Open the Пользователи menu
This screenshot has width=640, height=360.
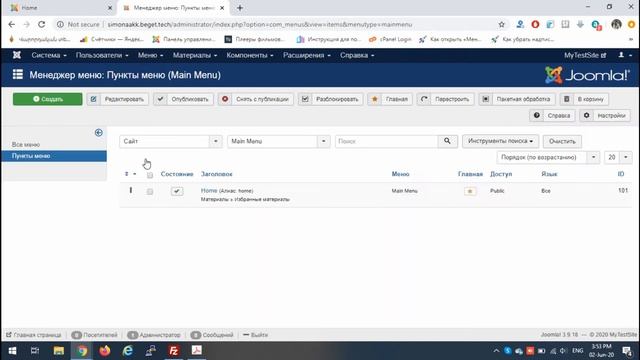(102, 55)
